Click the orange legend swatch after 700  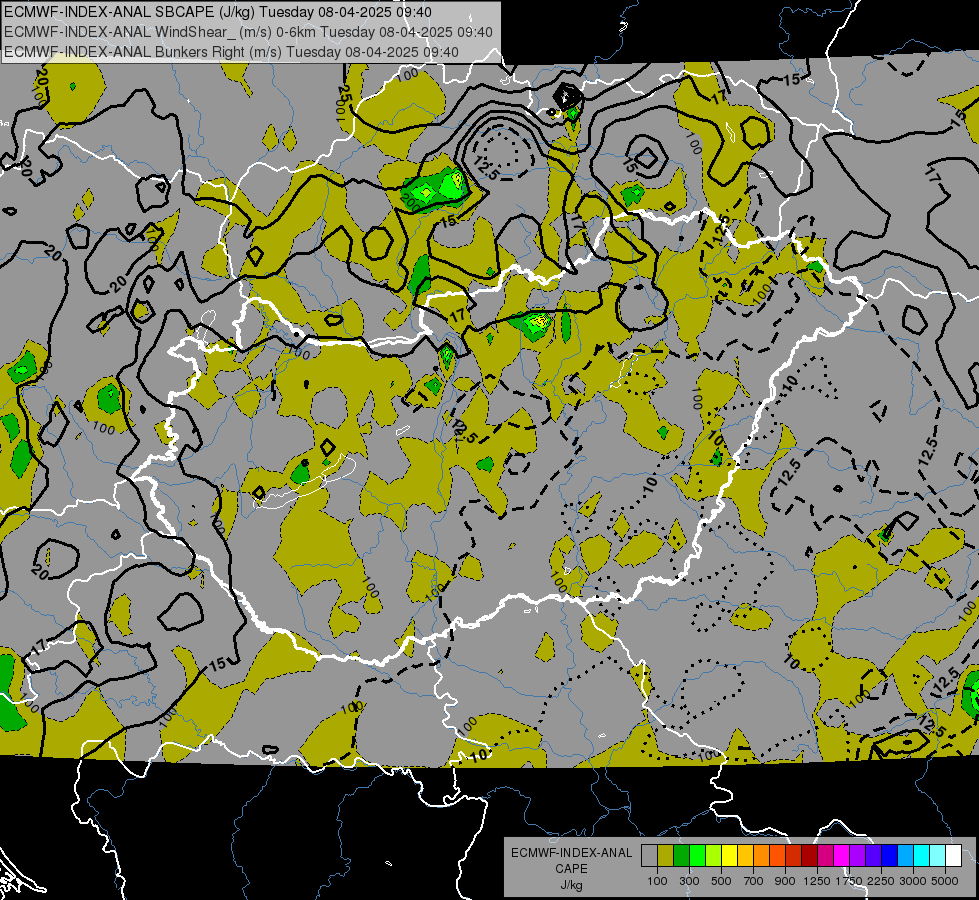(x=761, y=855)
